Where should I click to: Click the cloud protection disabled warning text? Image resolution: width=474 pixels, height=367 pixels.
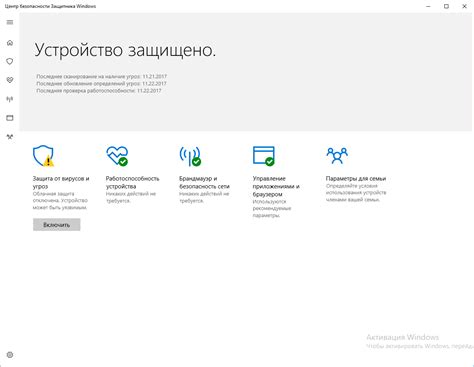coord(60,200)
